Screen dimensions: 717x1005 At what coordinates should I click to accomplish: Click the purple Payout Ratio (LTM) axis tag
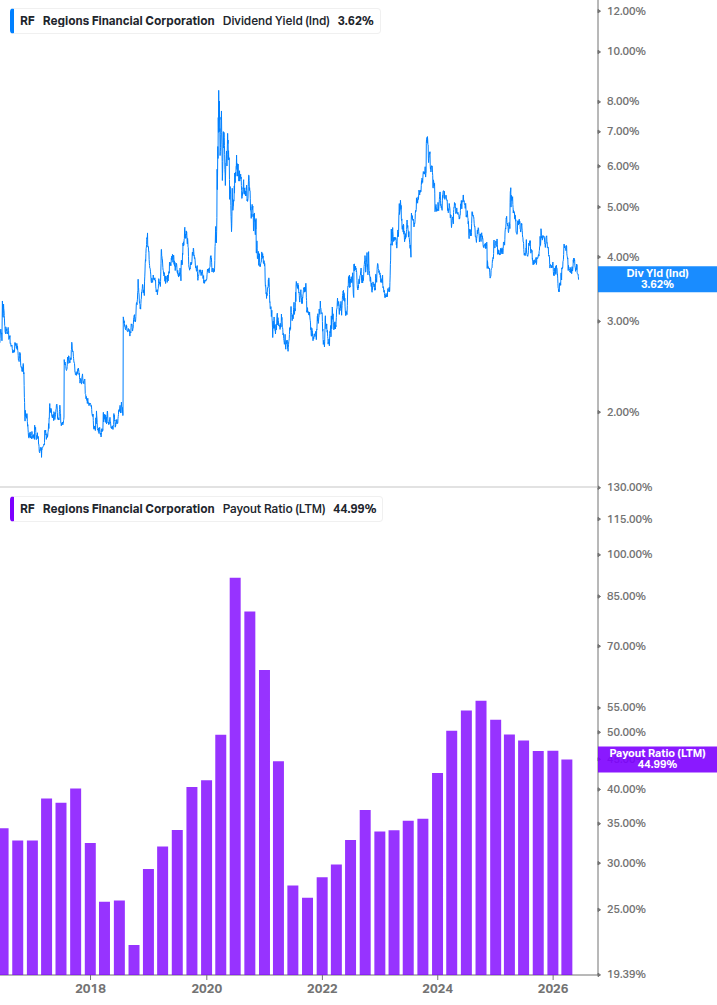point(657,759)
